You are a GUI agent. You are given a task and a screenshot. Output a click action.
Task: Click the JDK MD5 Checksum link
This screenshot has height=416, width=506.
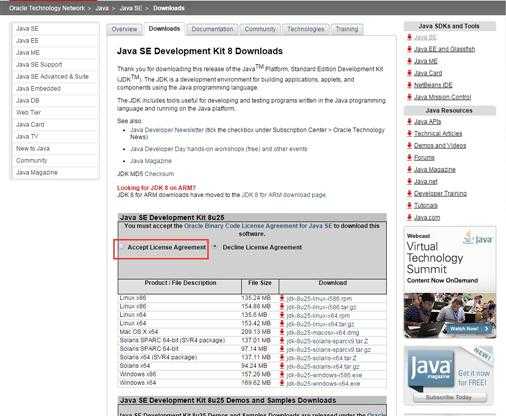tap(145, 174)
